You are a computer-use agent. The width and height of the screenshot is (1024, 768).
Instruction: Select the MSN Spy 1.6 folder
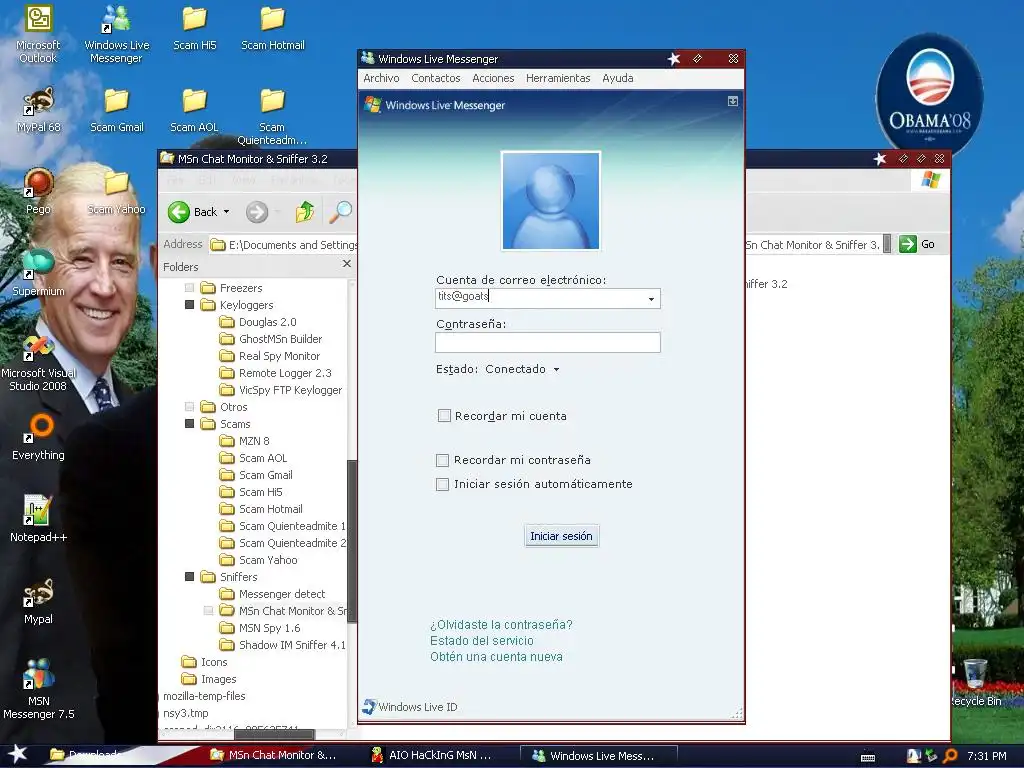(x=260, y=628)
